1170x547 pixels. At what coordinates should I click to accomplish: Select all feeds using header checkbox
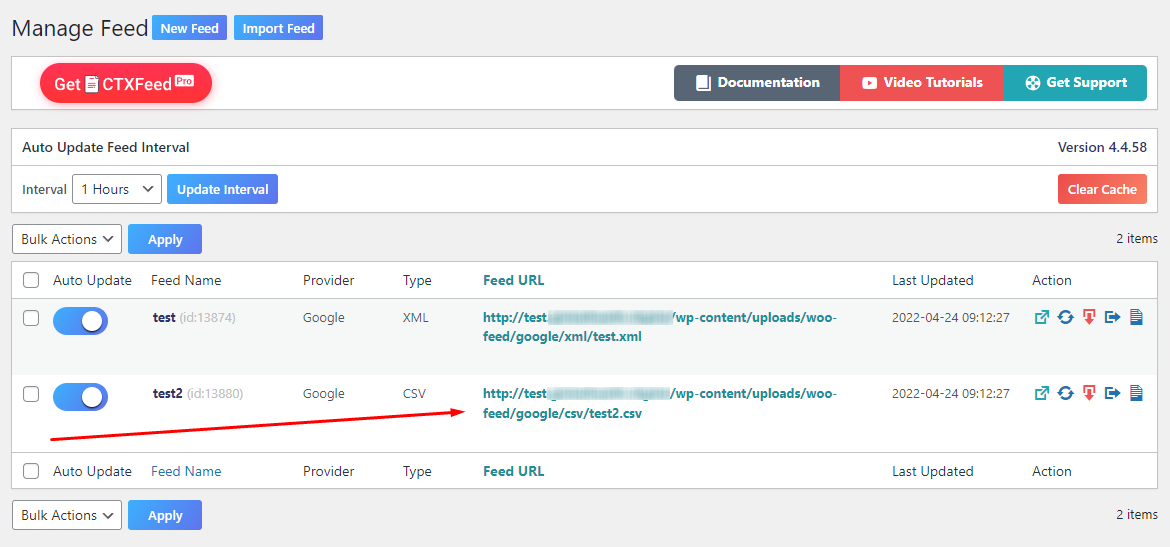[31, 281]
